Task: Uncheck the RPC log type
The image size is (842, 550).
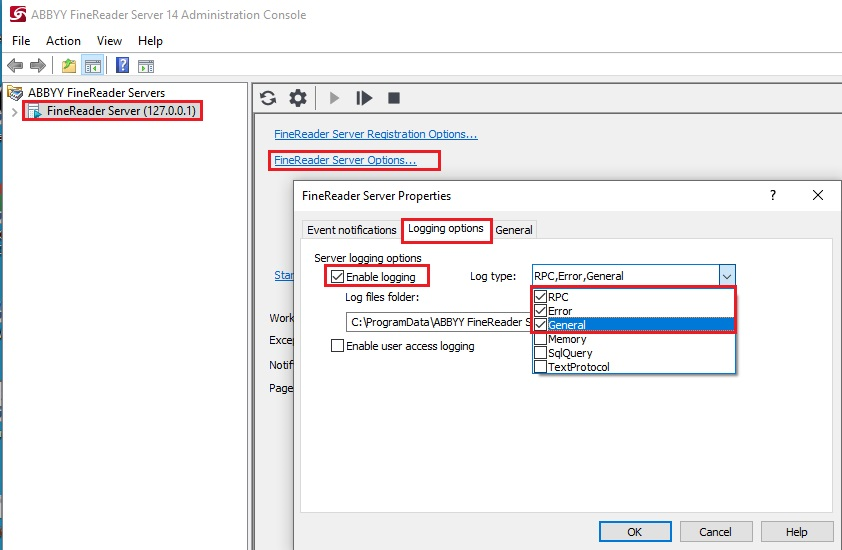Action: [x=540, y=296]
